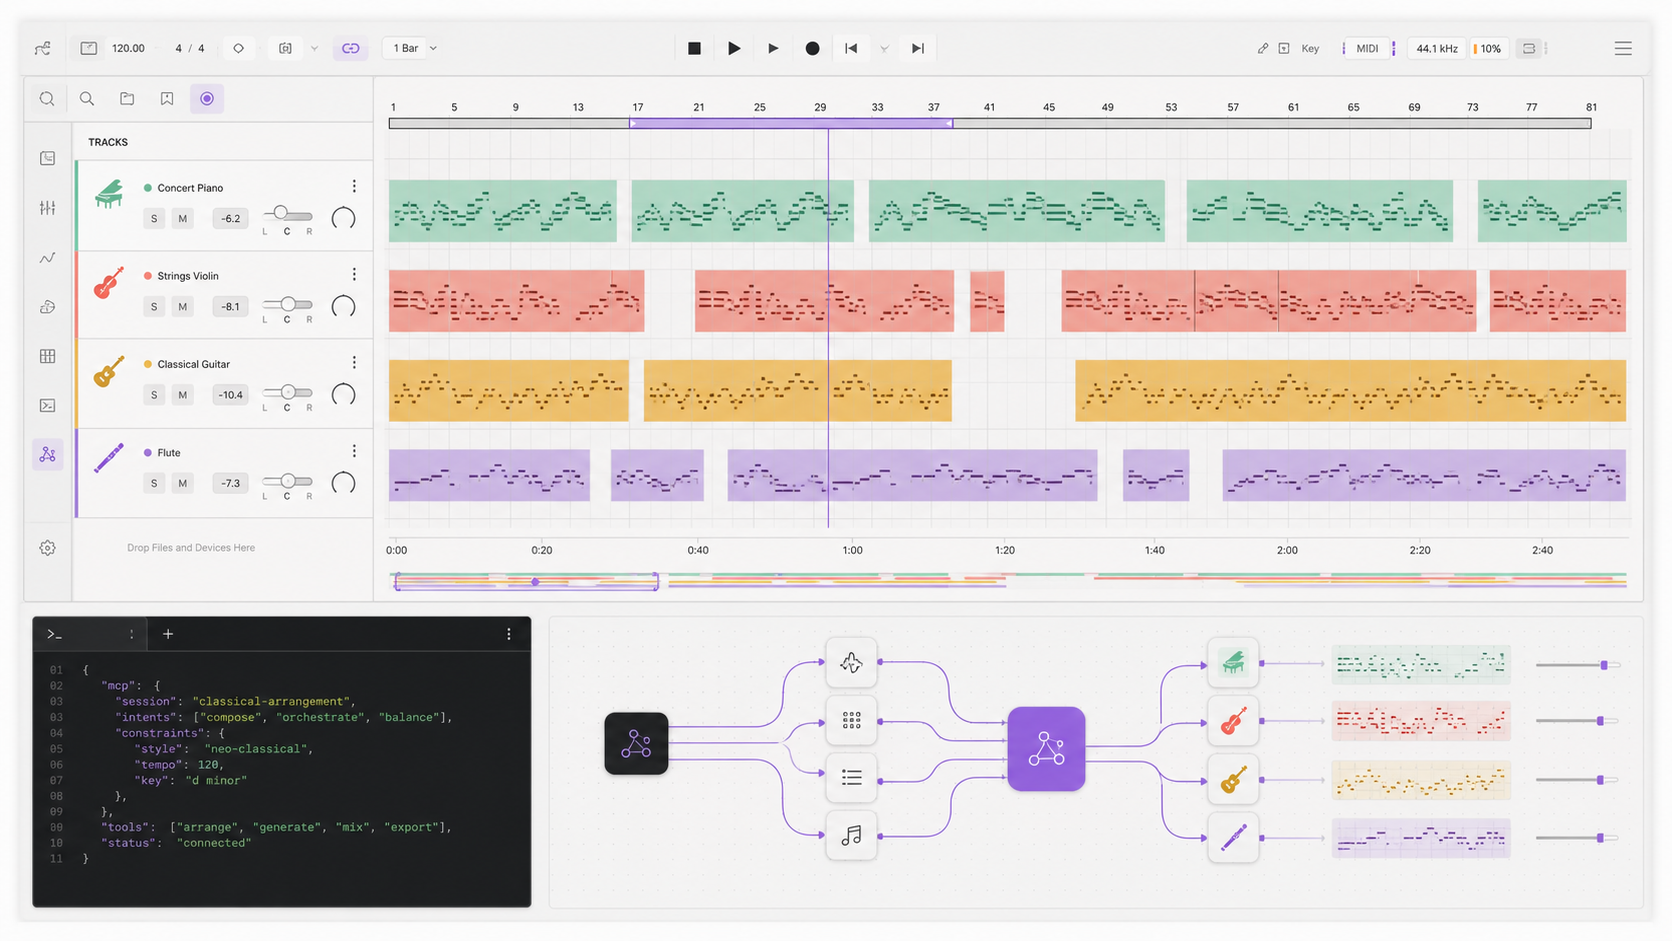This screenshot has height=941, width=1672.
Task: Open the folder icon in browser toolbar
Action: [127, 98]
